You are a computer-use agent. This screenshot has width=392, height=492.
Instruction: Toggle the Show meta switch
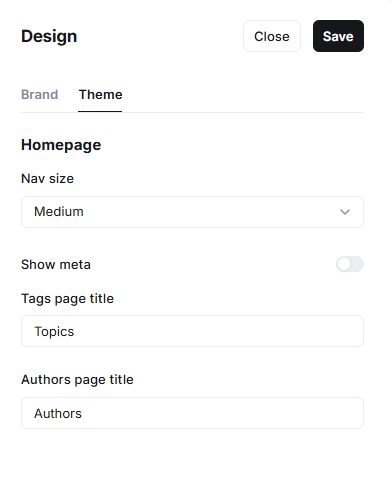tap(350, 264)
